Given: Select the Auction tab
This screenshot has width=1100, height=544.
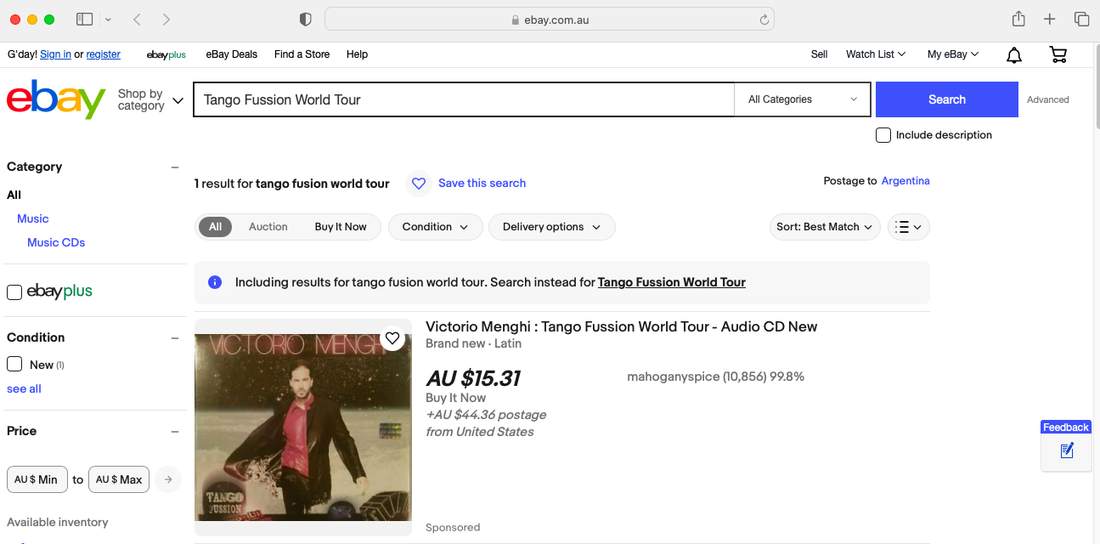Looking at the screenshot, I should [268, 227].
